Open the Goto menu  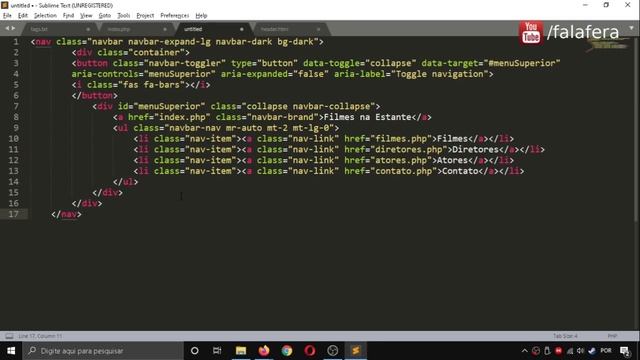pyautogui.click(x=105, y=16)
